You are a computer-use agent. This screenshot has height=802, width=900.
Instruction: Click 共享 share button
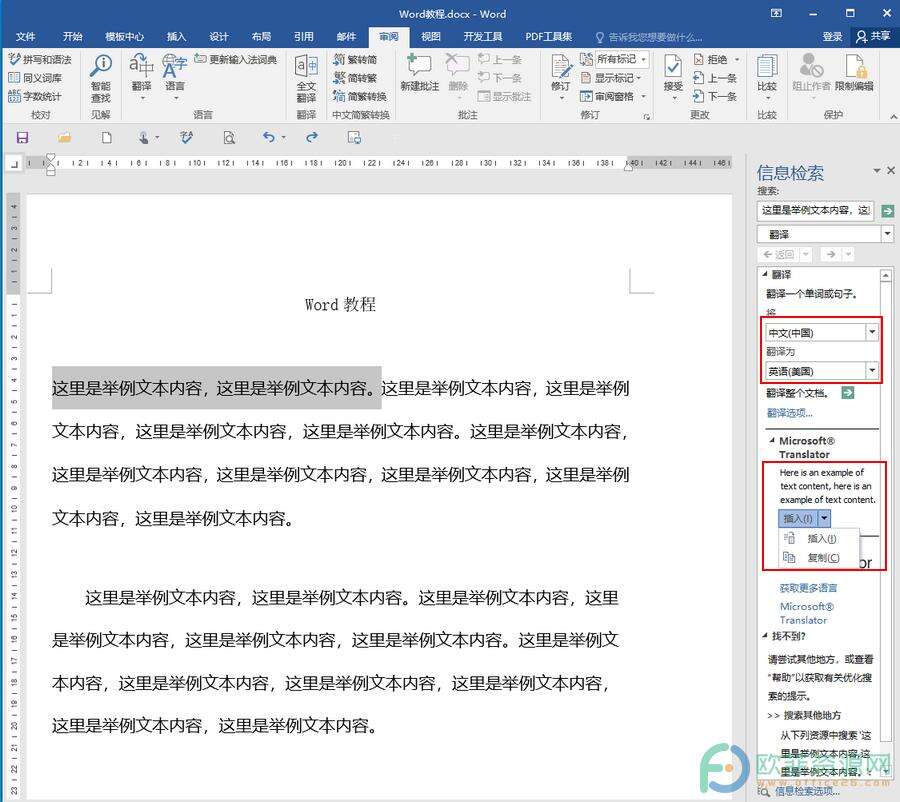pos(873,36)
